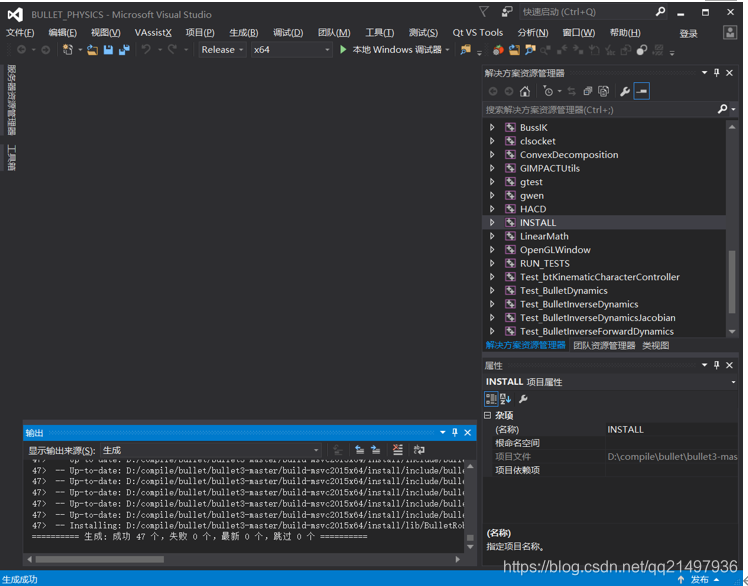This screenshot has height=586, width=748.
Task: Open Solution Explorer properties wrench icon
Action: click(x=625, y=91)
